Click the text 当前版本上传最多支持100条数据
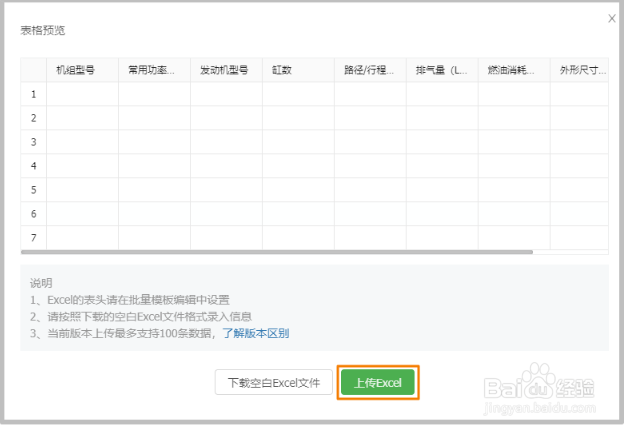The image size is (631, 430). click(x=129, y=333)
